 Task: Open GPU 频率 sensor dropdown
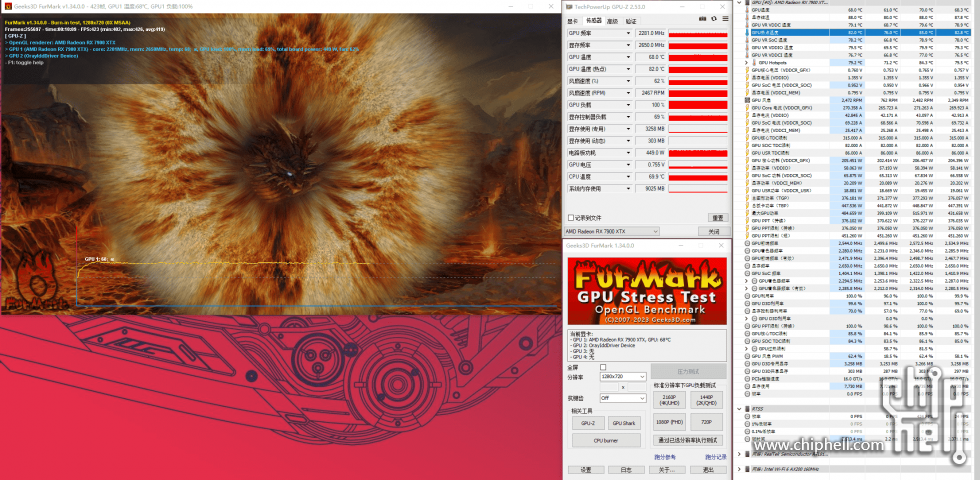pos(628,33)
